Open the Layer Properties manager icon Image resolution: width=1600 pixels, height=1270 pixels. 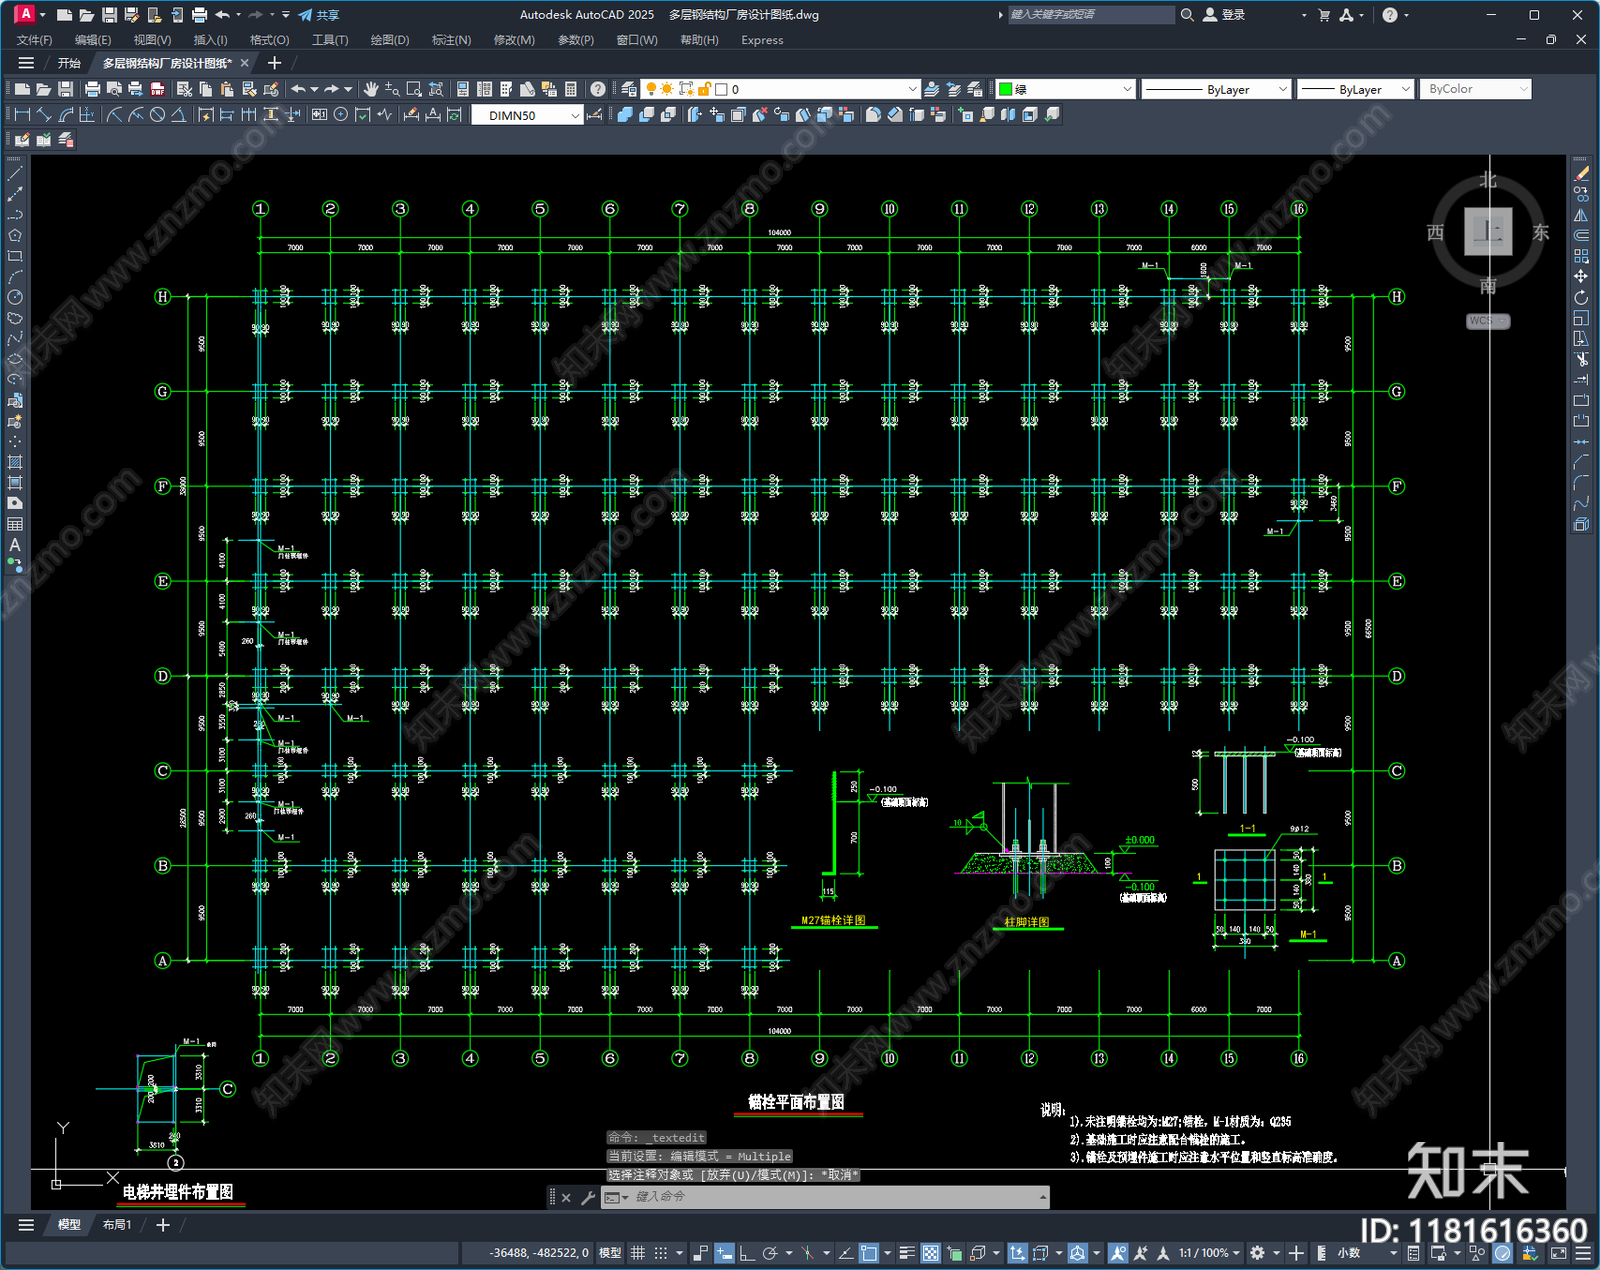coord(628,89)
